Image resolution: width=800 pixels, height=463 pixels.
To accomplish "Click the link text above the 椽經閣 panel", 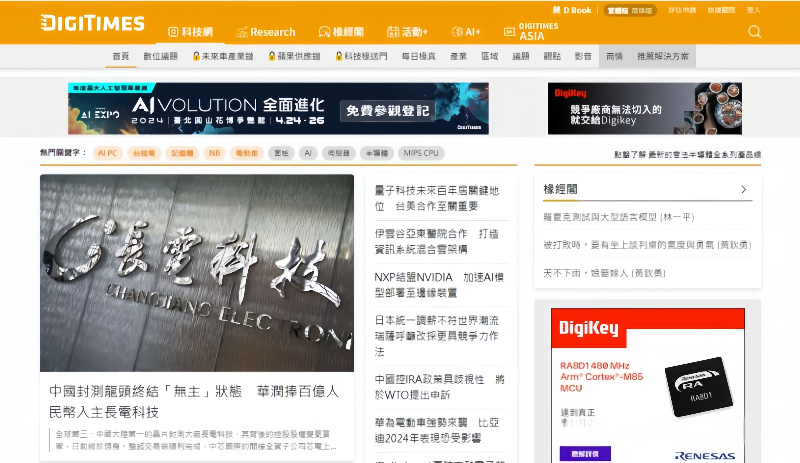I will pos(687,154).
